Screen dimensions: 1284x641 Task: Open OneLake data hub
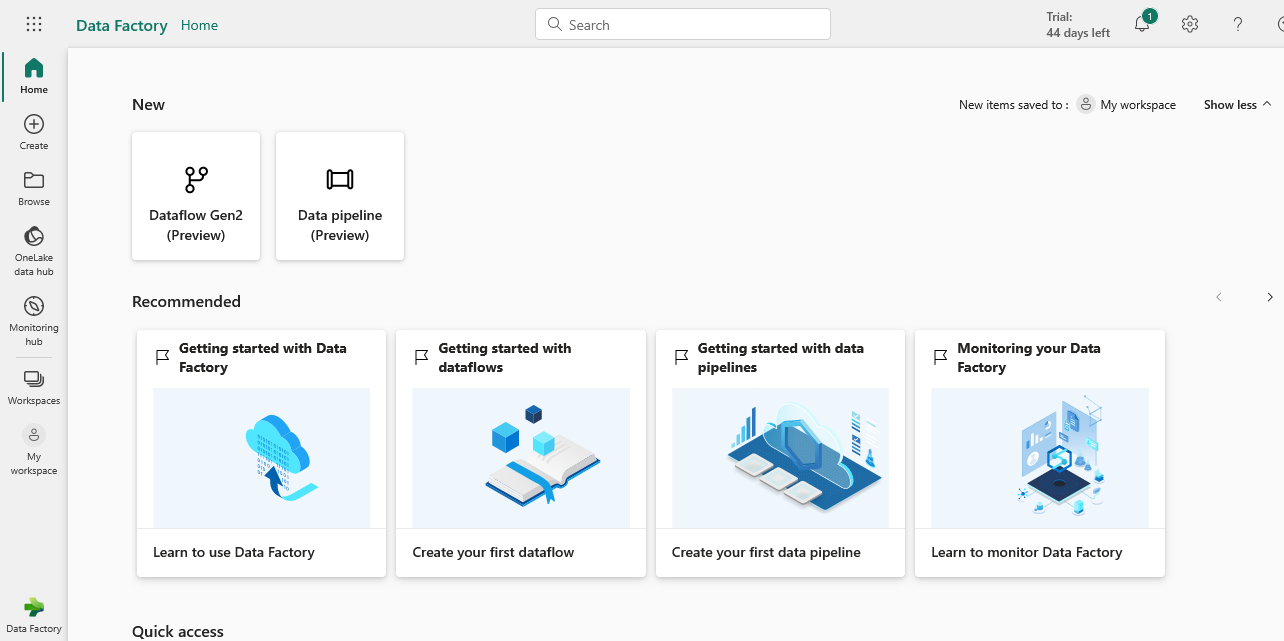[34, 251]
